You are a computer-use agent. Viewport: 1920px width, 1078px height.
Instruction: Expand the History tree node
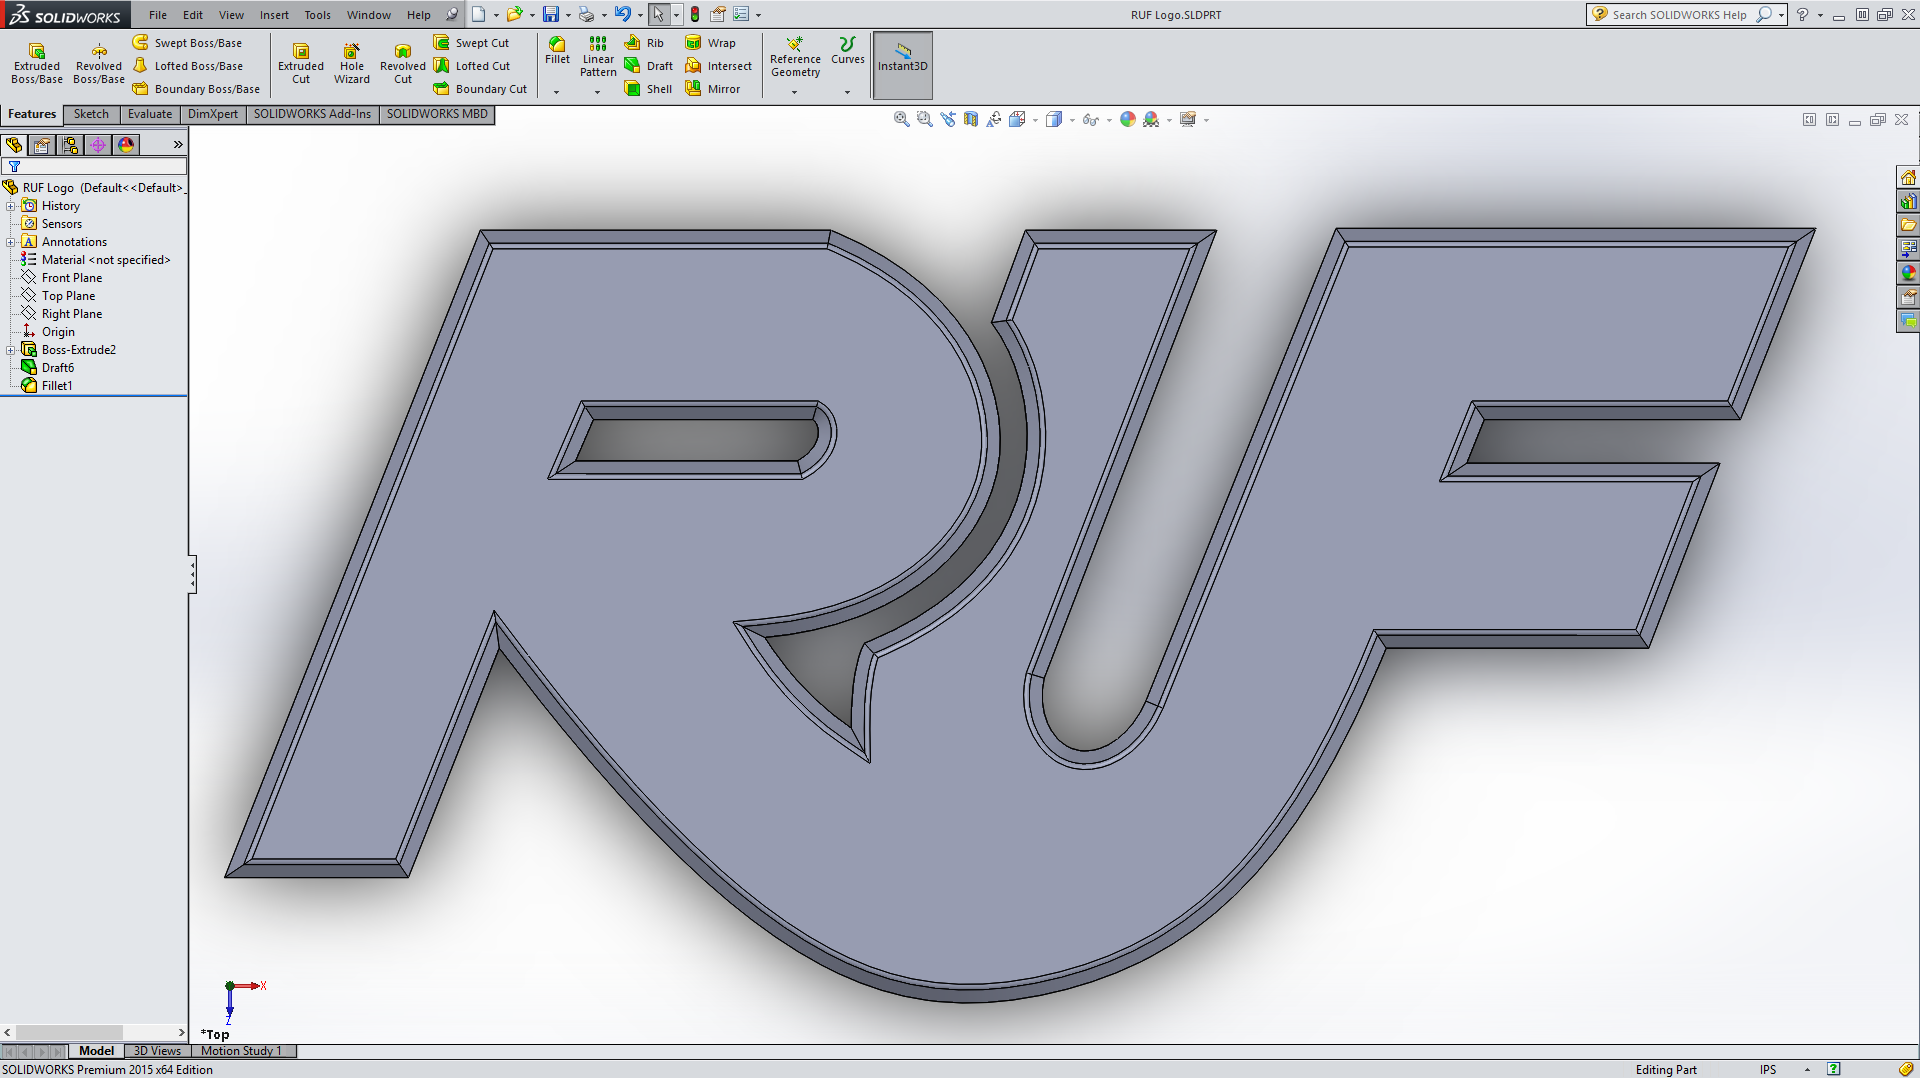11,206
